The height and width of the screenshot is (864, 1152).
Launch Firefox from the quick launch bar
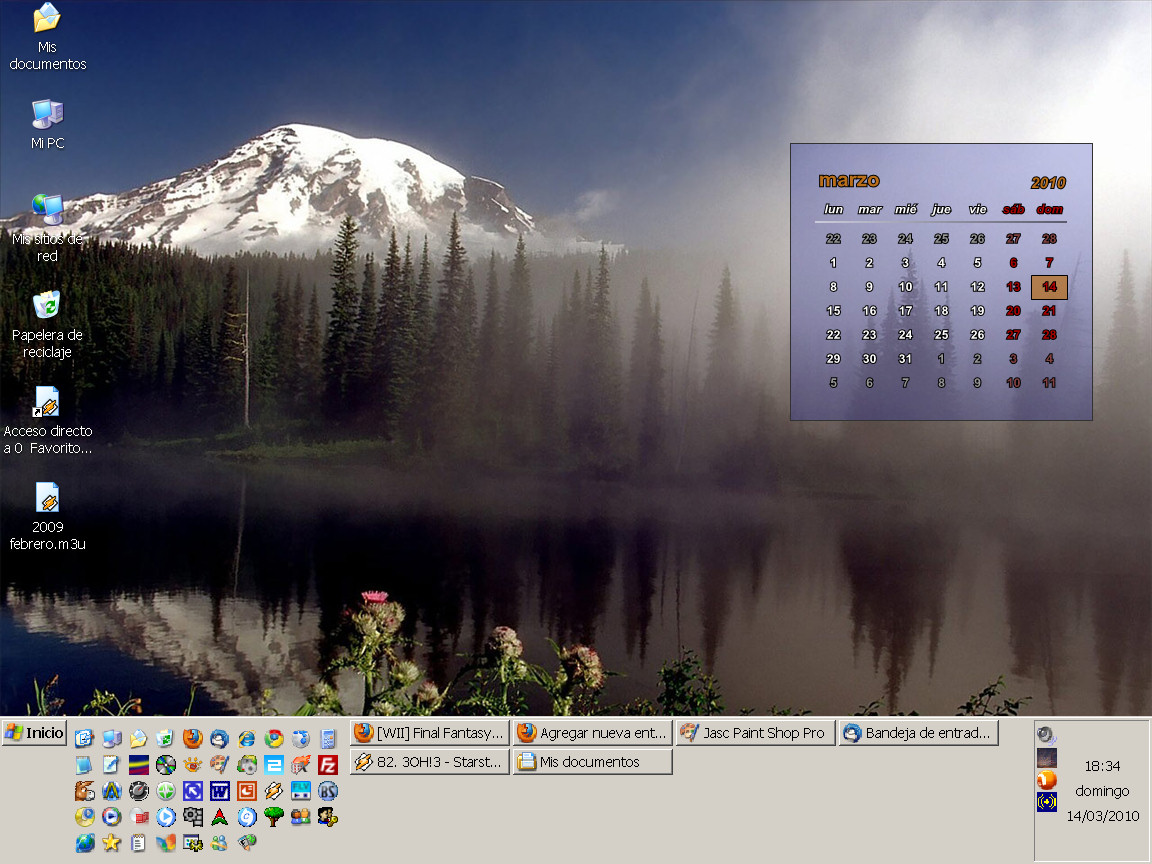point(192,739)
